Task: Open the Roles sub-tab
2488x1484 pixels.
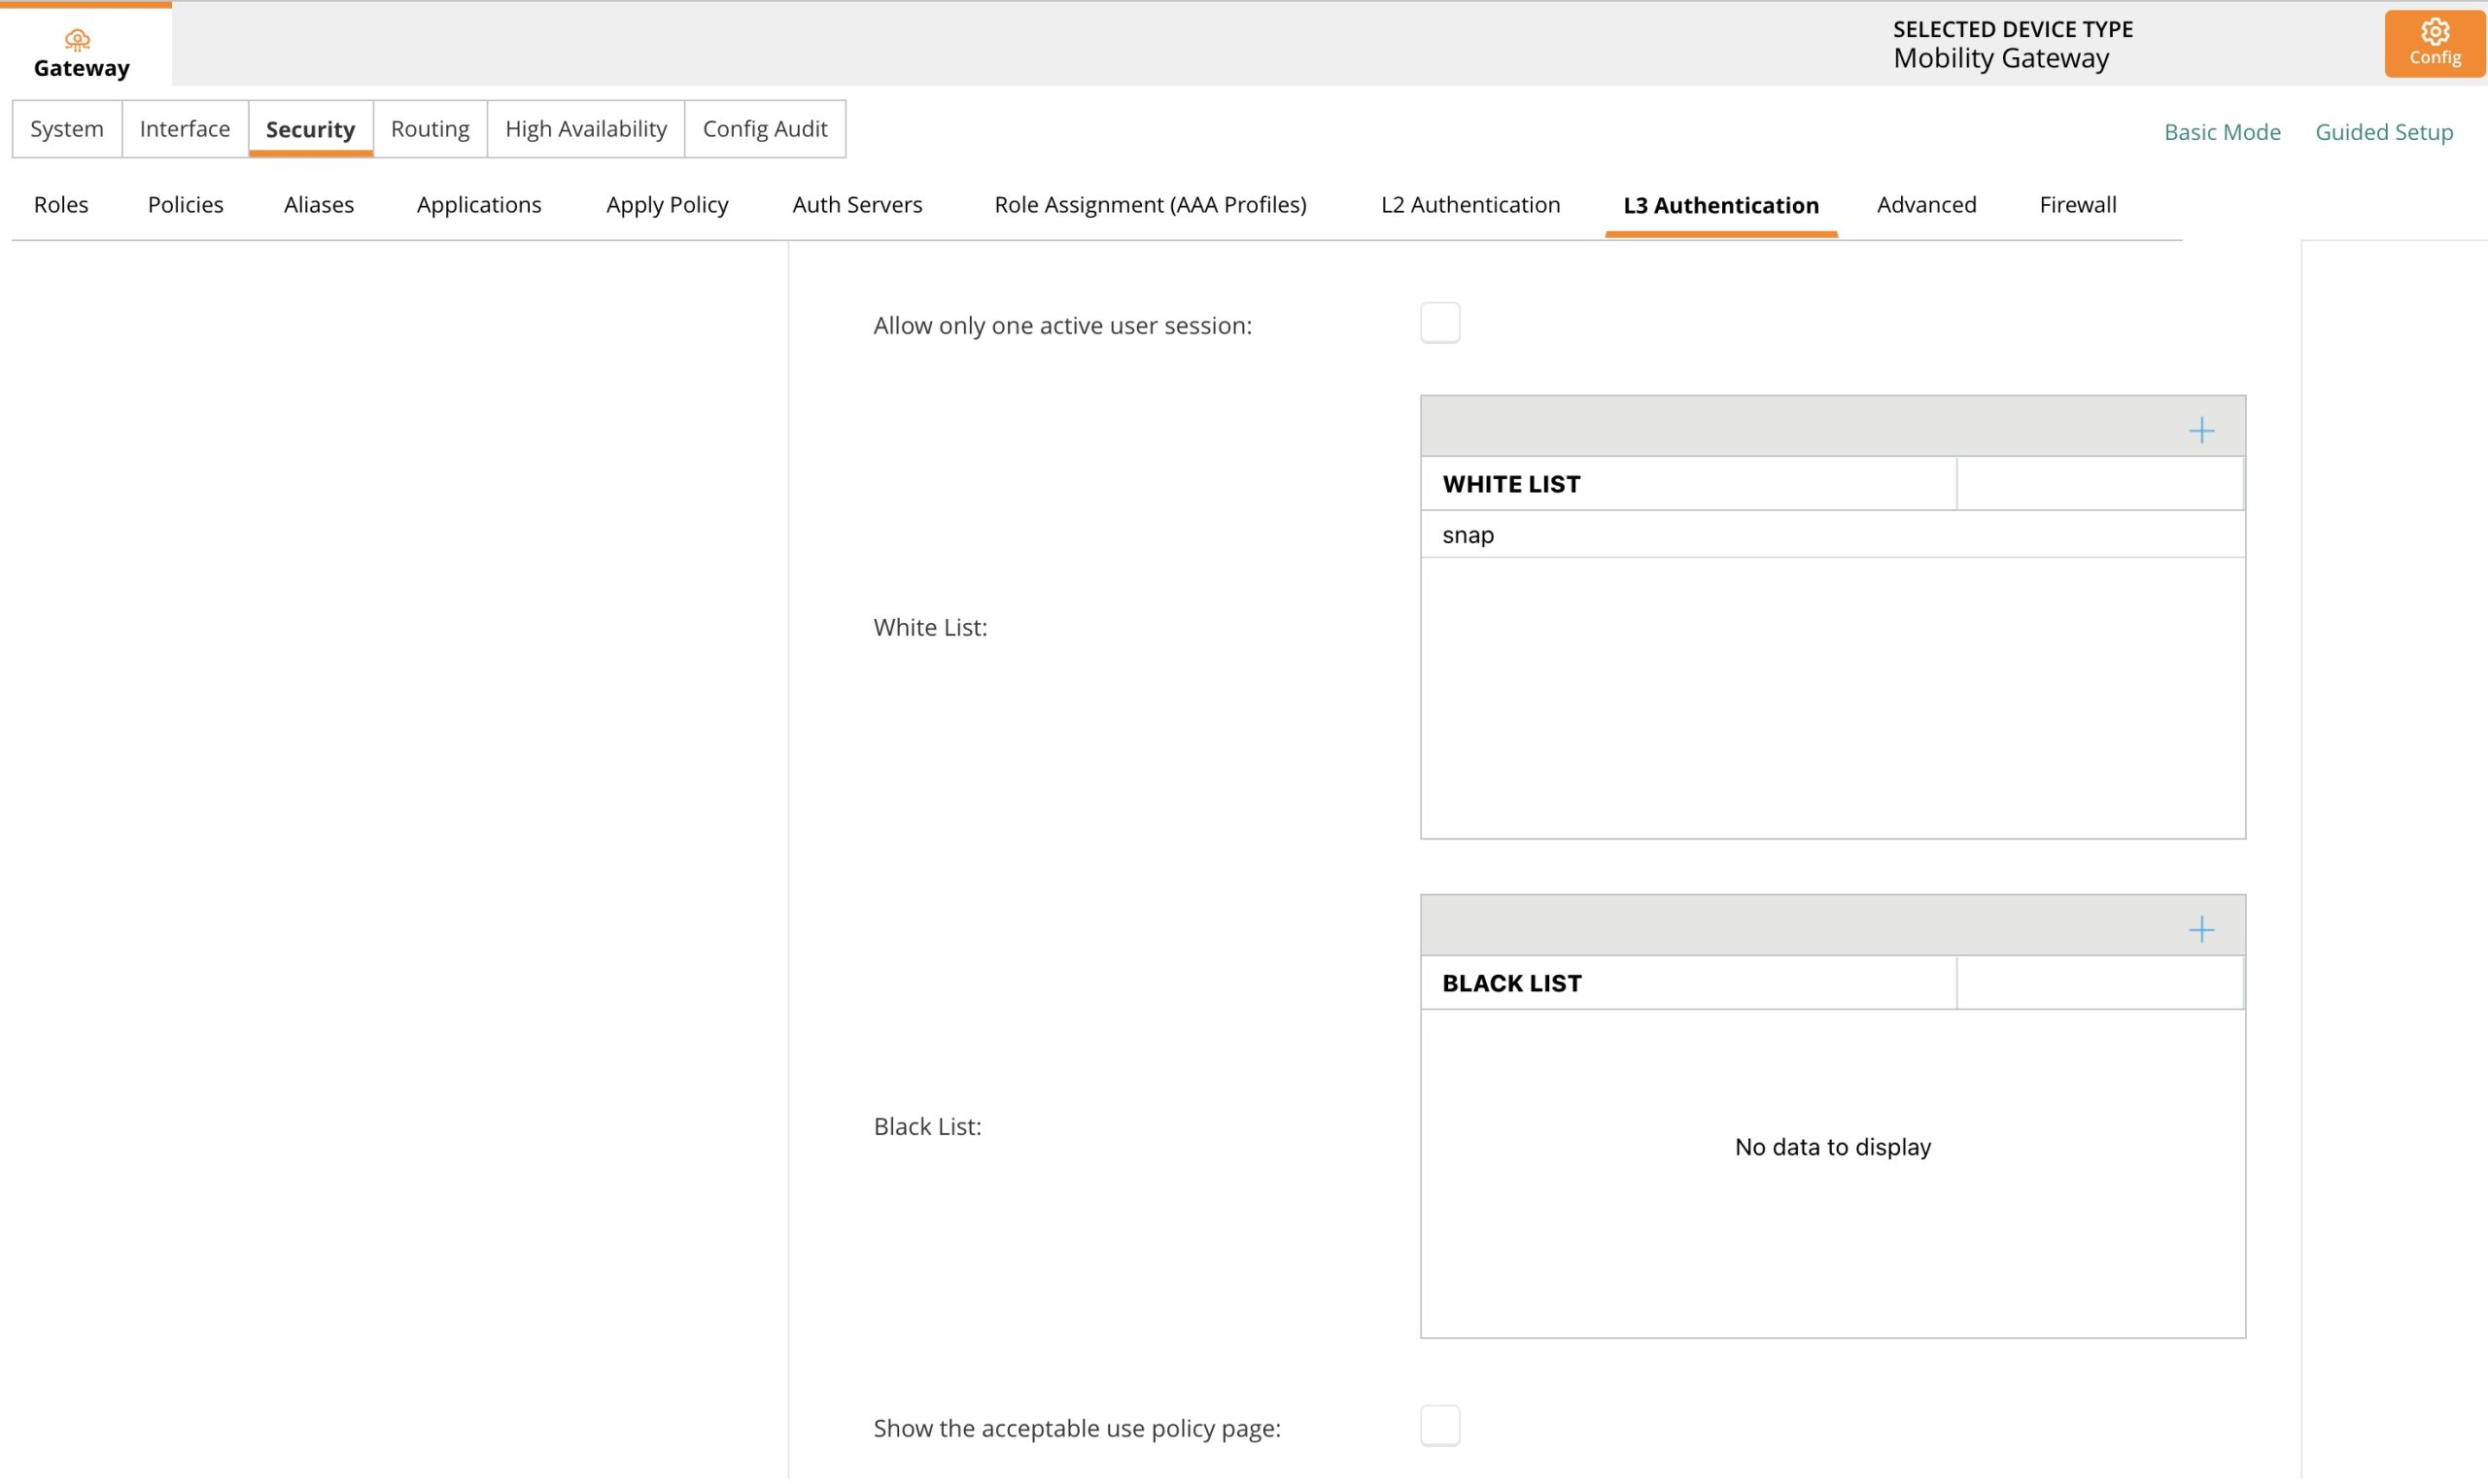Action: coord(61,205)
